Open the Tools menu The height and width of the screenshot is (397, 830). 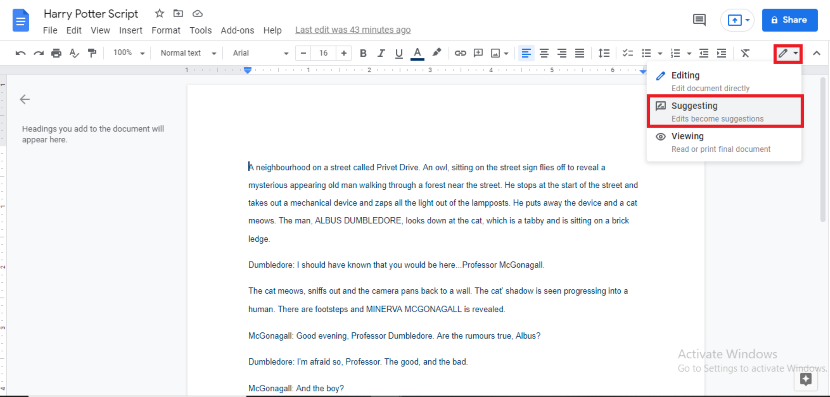click(201, 30)
